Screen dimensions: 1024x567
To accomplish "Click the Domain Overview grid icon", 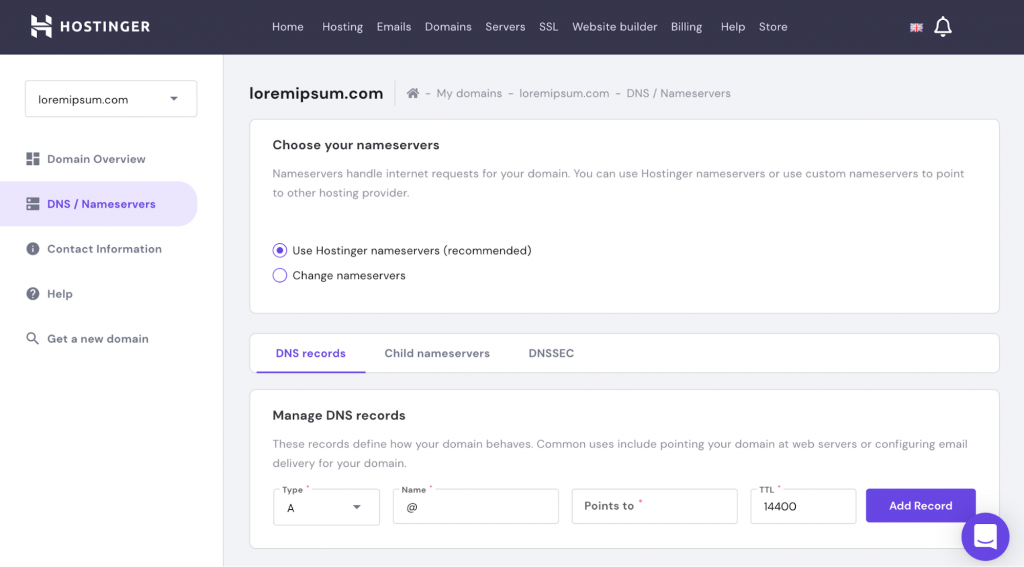I will click(x=33, y=159).
